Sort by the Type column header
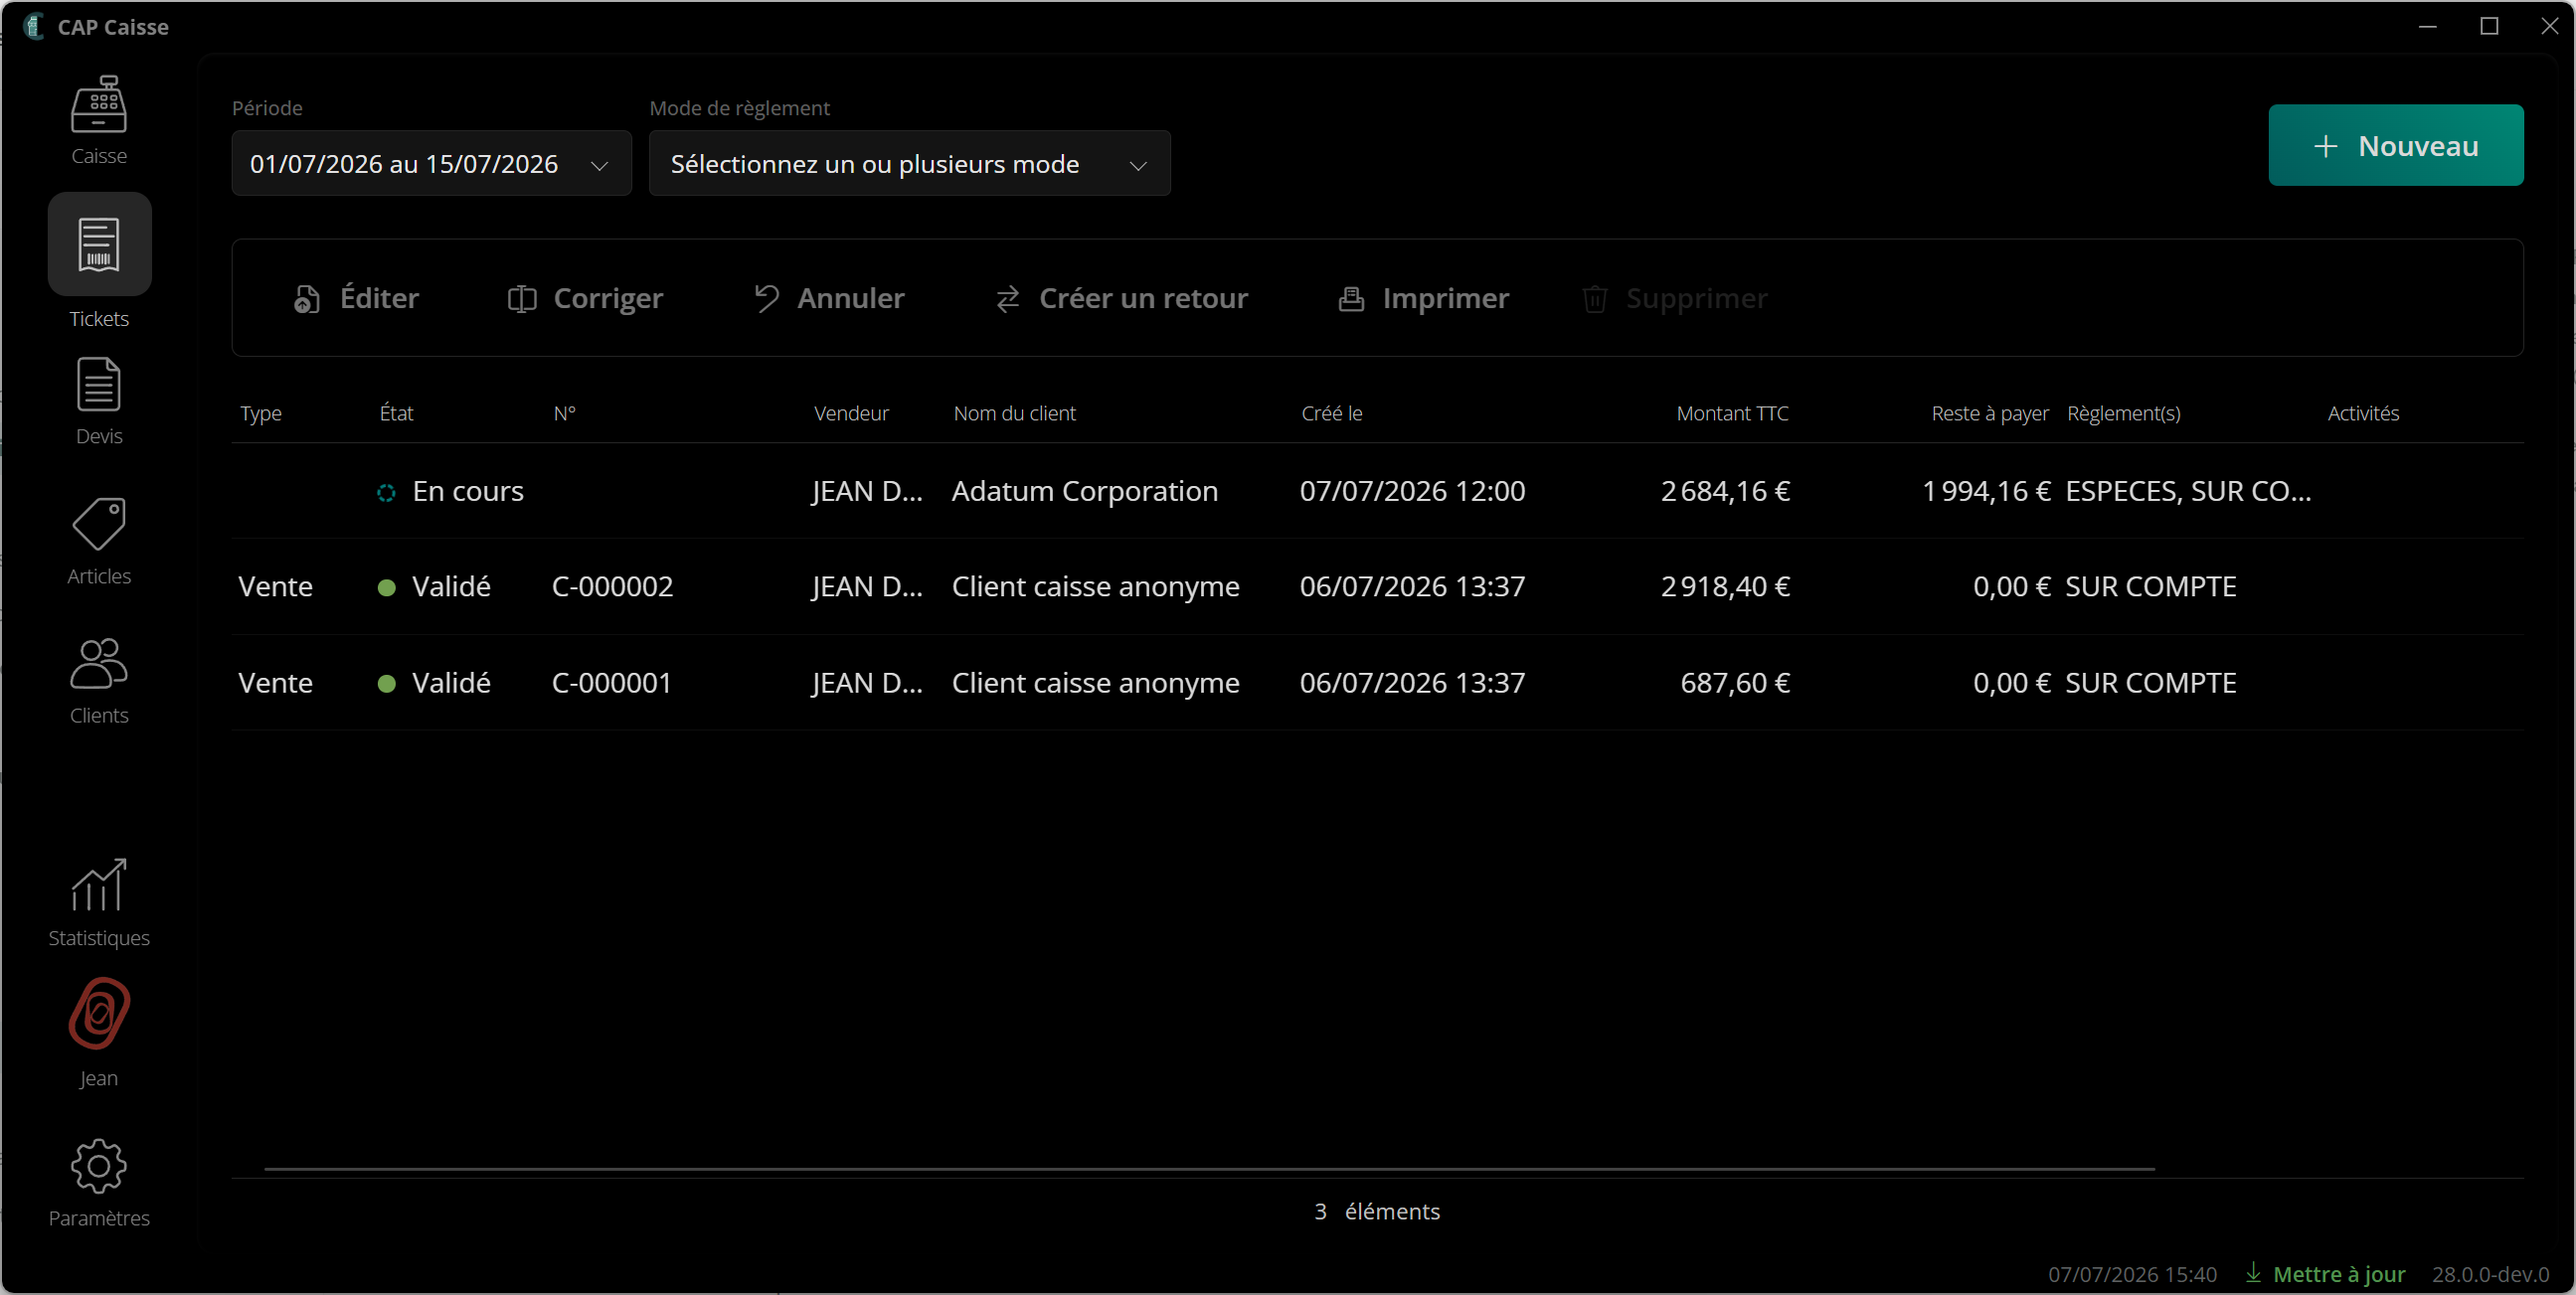2576x1295 pixels. click(x=261, y=413)
